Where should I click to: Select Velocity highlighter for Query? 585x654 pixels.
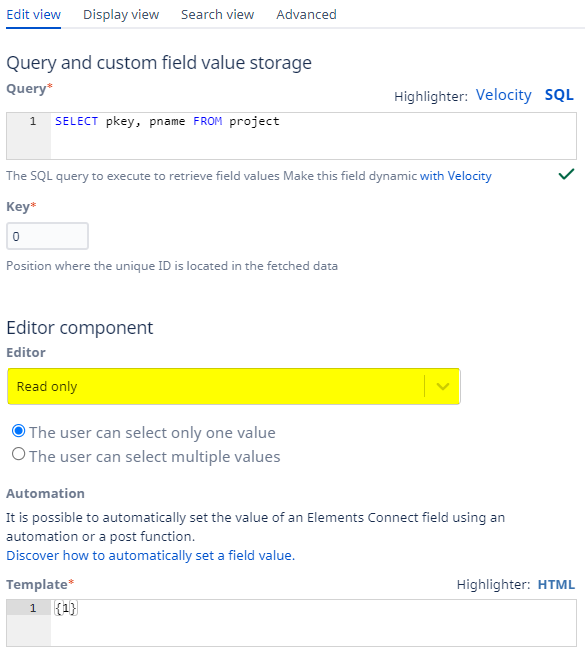[504, 95]
